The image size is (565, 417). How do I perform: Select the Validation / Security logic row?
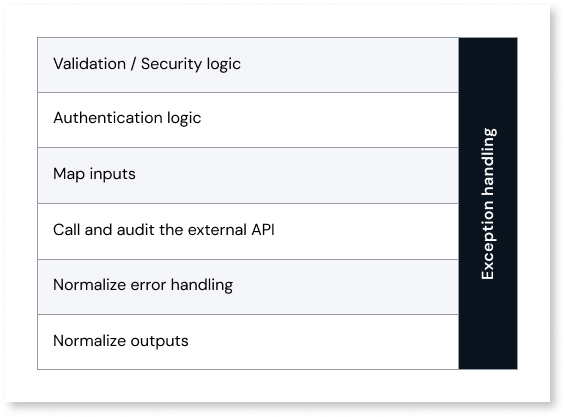click(x=248, y=65)
